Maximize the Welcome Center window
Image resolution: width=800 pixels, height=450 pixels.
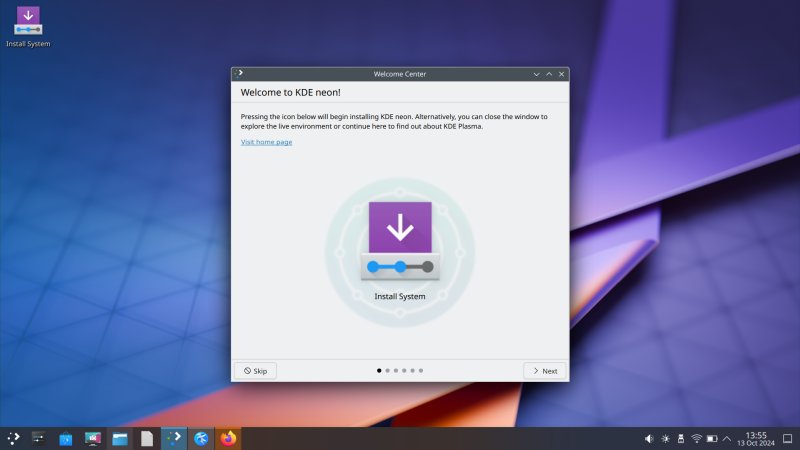tap(549, 74)
